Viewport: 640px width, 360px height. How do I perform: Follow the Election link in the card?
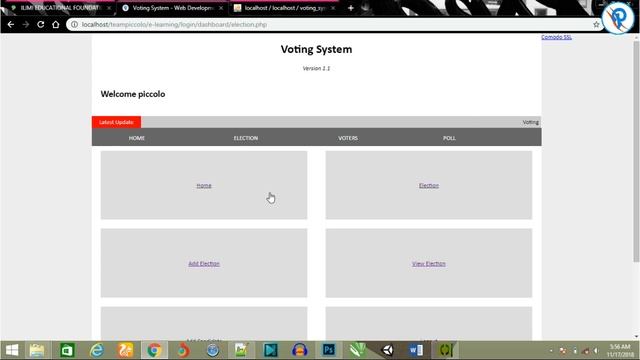pos(429,185)
